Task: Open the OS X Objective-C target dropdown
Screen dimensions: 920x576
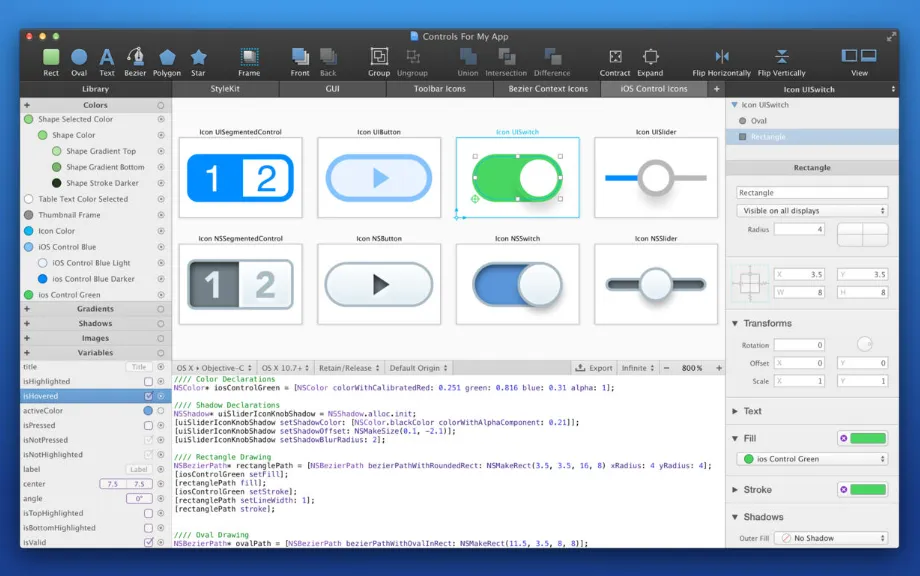Action: [214, 368]
